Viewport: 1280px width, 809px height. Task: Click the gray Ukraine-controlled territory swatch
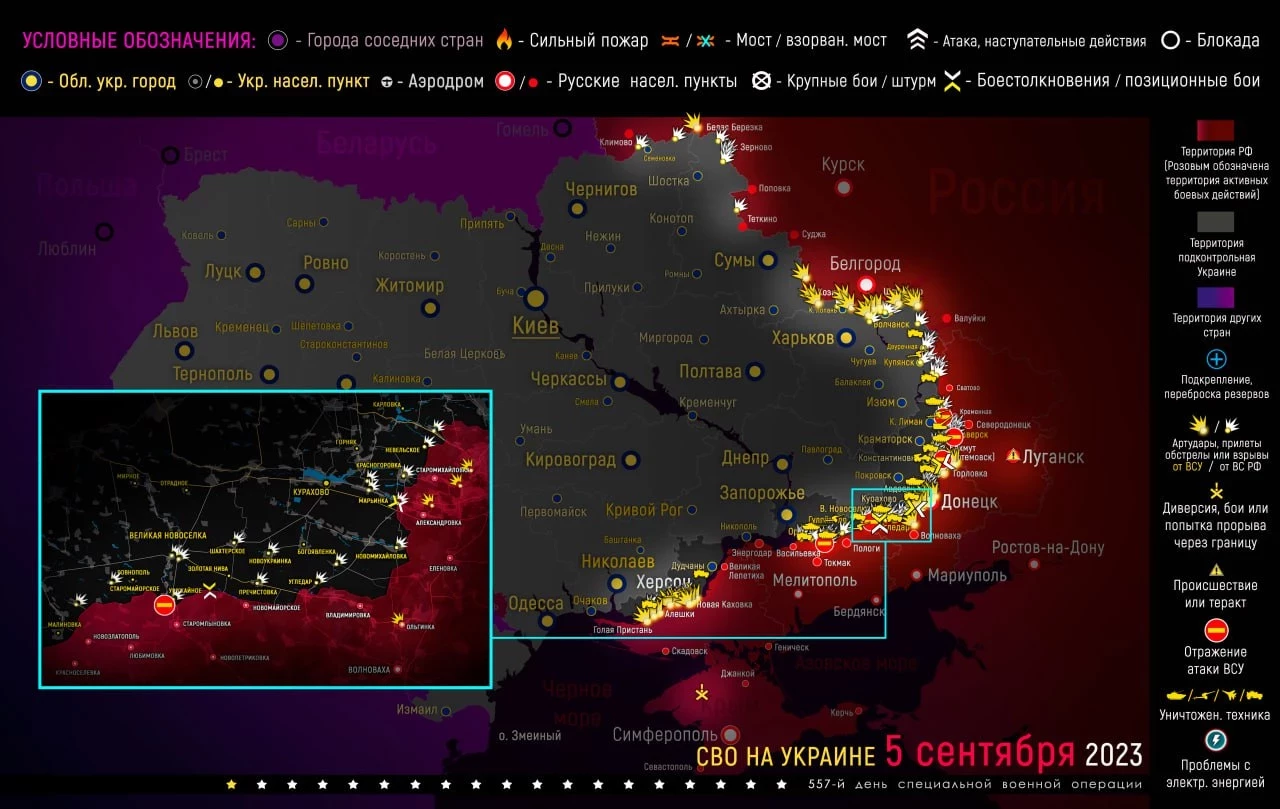pyautogui.click(x=1215, y=222)
